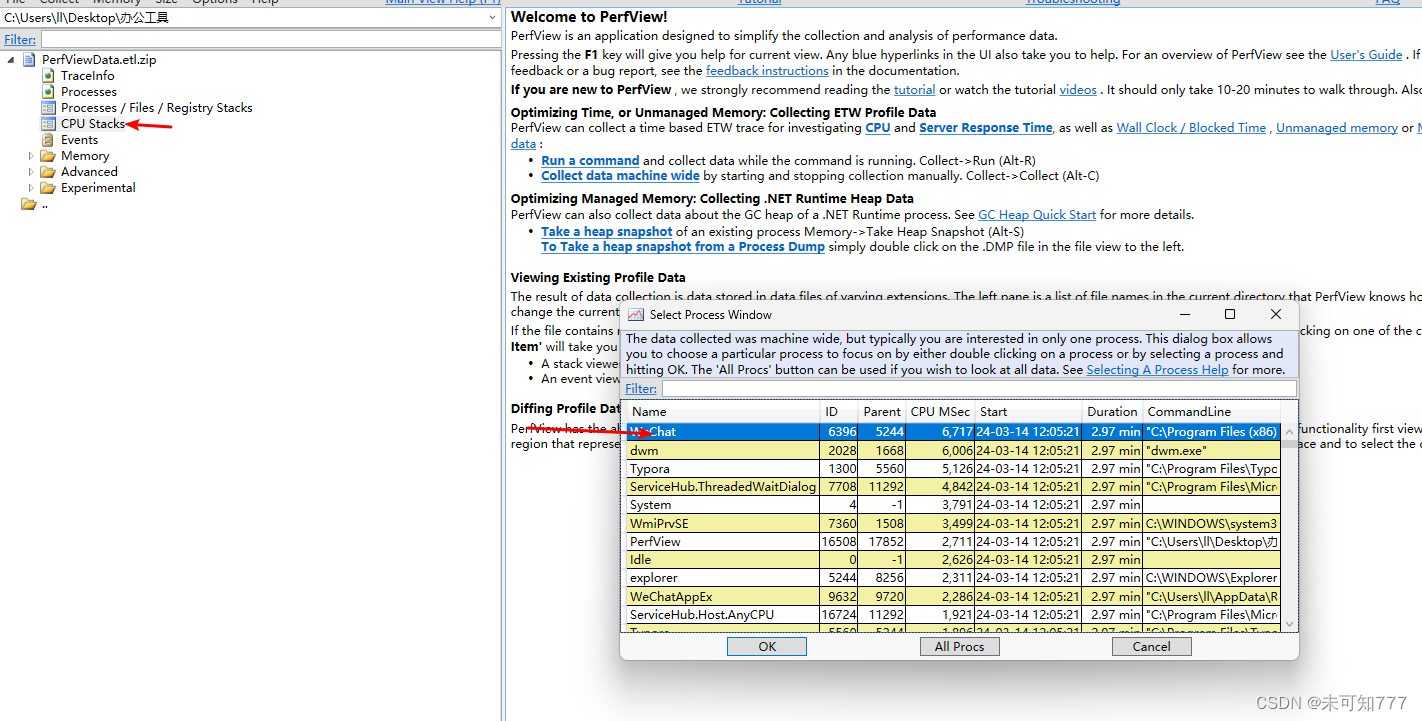Viewport: 1422px width, 721px height.
Task: Open the Server Response Time link
Action: pyautogui.click(x=986, y=128)
